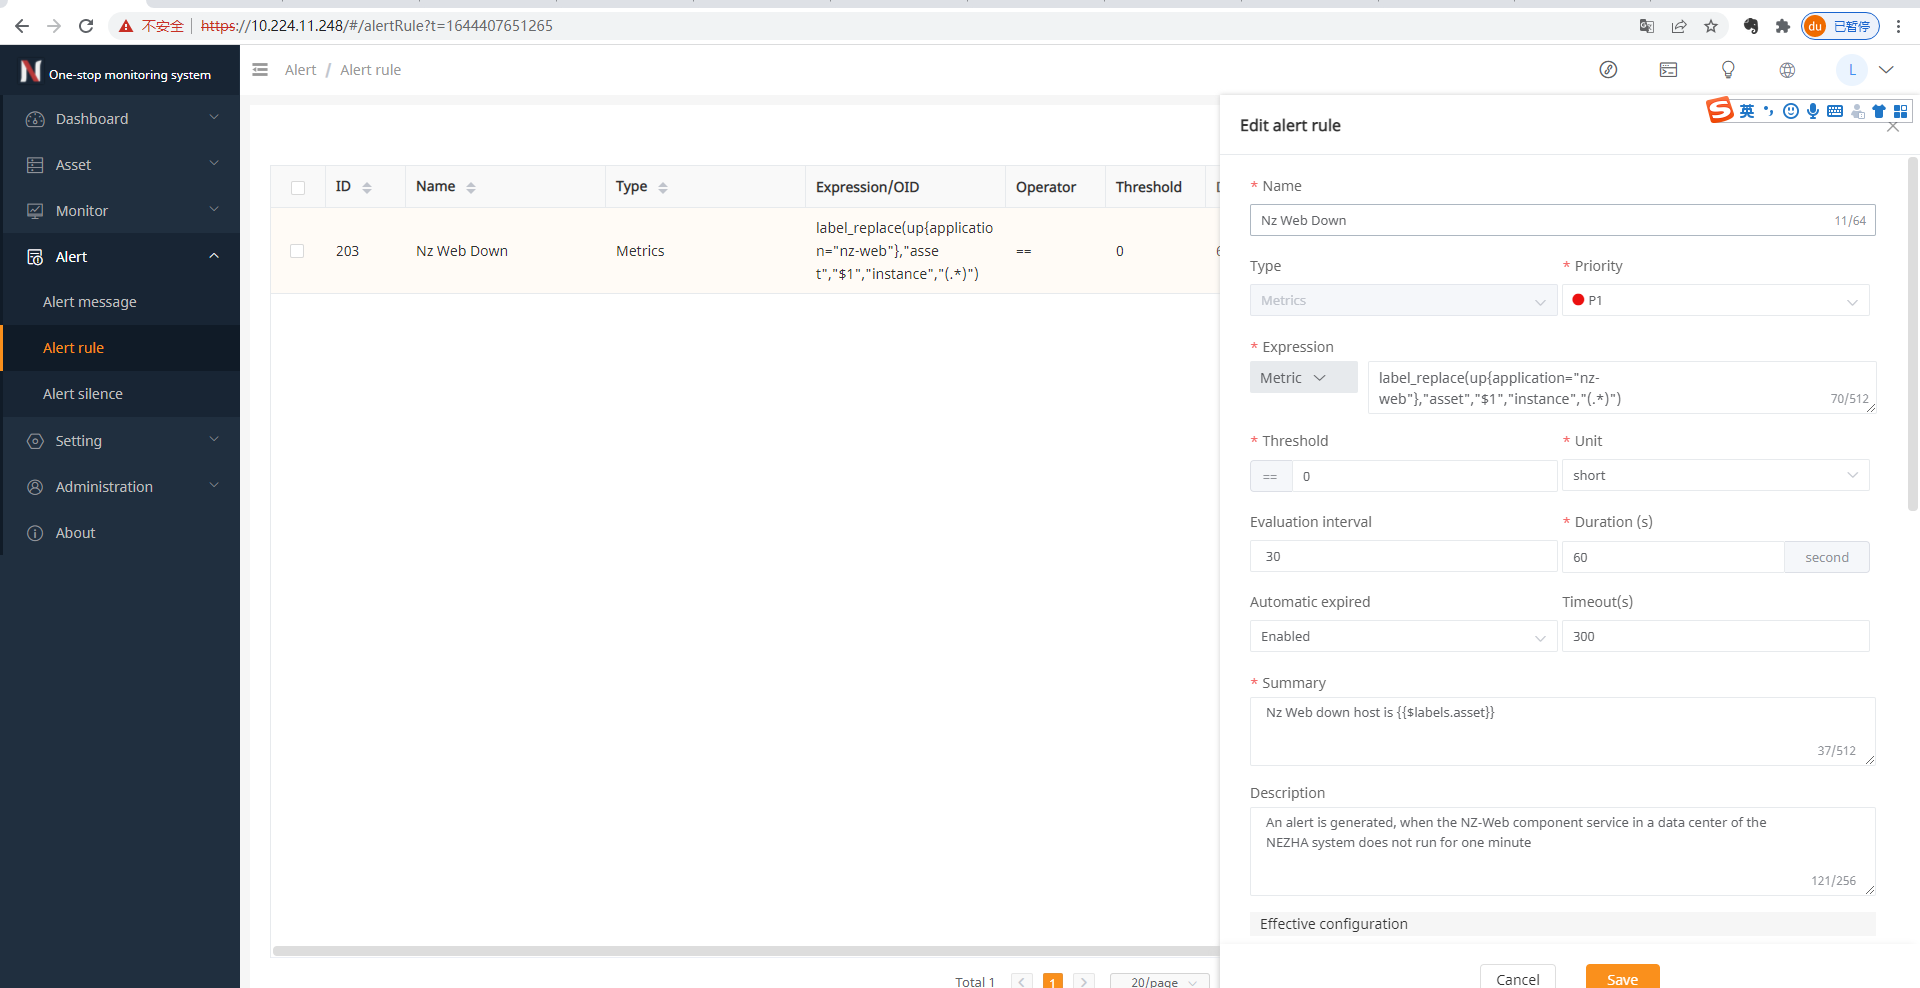The height and width of the screenshot is (988, 1920).
Task: Open the Priority P1 dropdown
Action: coord(1715,300)
